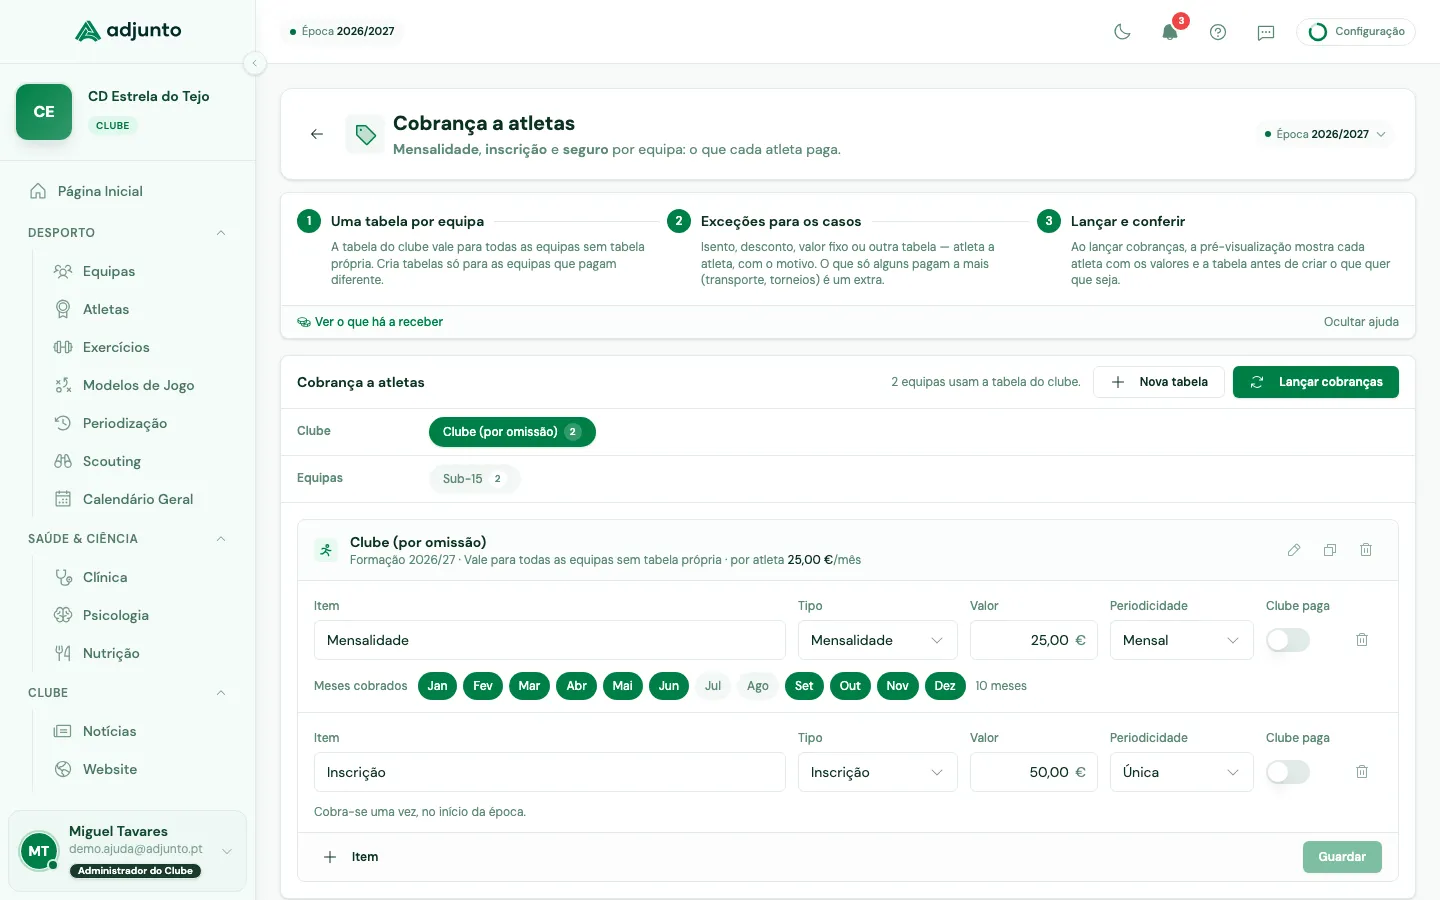This screenshot has width=1440, height=900.
Task: Click the Mensalidade item name field
Action: [550, 640]
